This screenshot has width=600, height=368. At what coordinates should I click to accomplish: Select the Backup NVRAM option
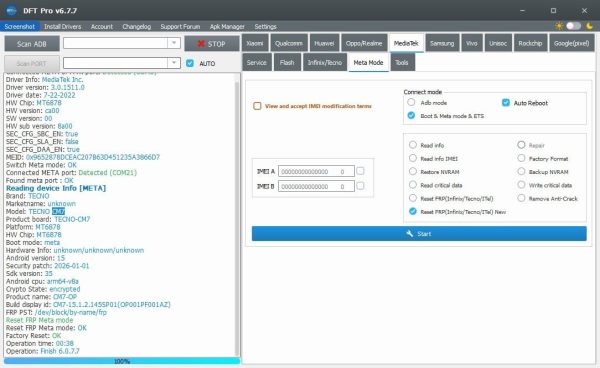click(x=521, y=171)
